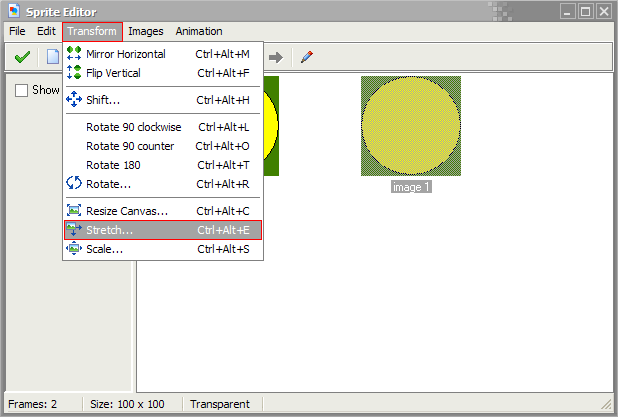Click the gray right arrow toolbar icon
This screenshot has height=417, width=618.
[x=276, y=57]
